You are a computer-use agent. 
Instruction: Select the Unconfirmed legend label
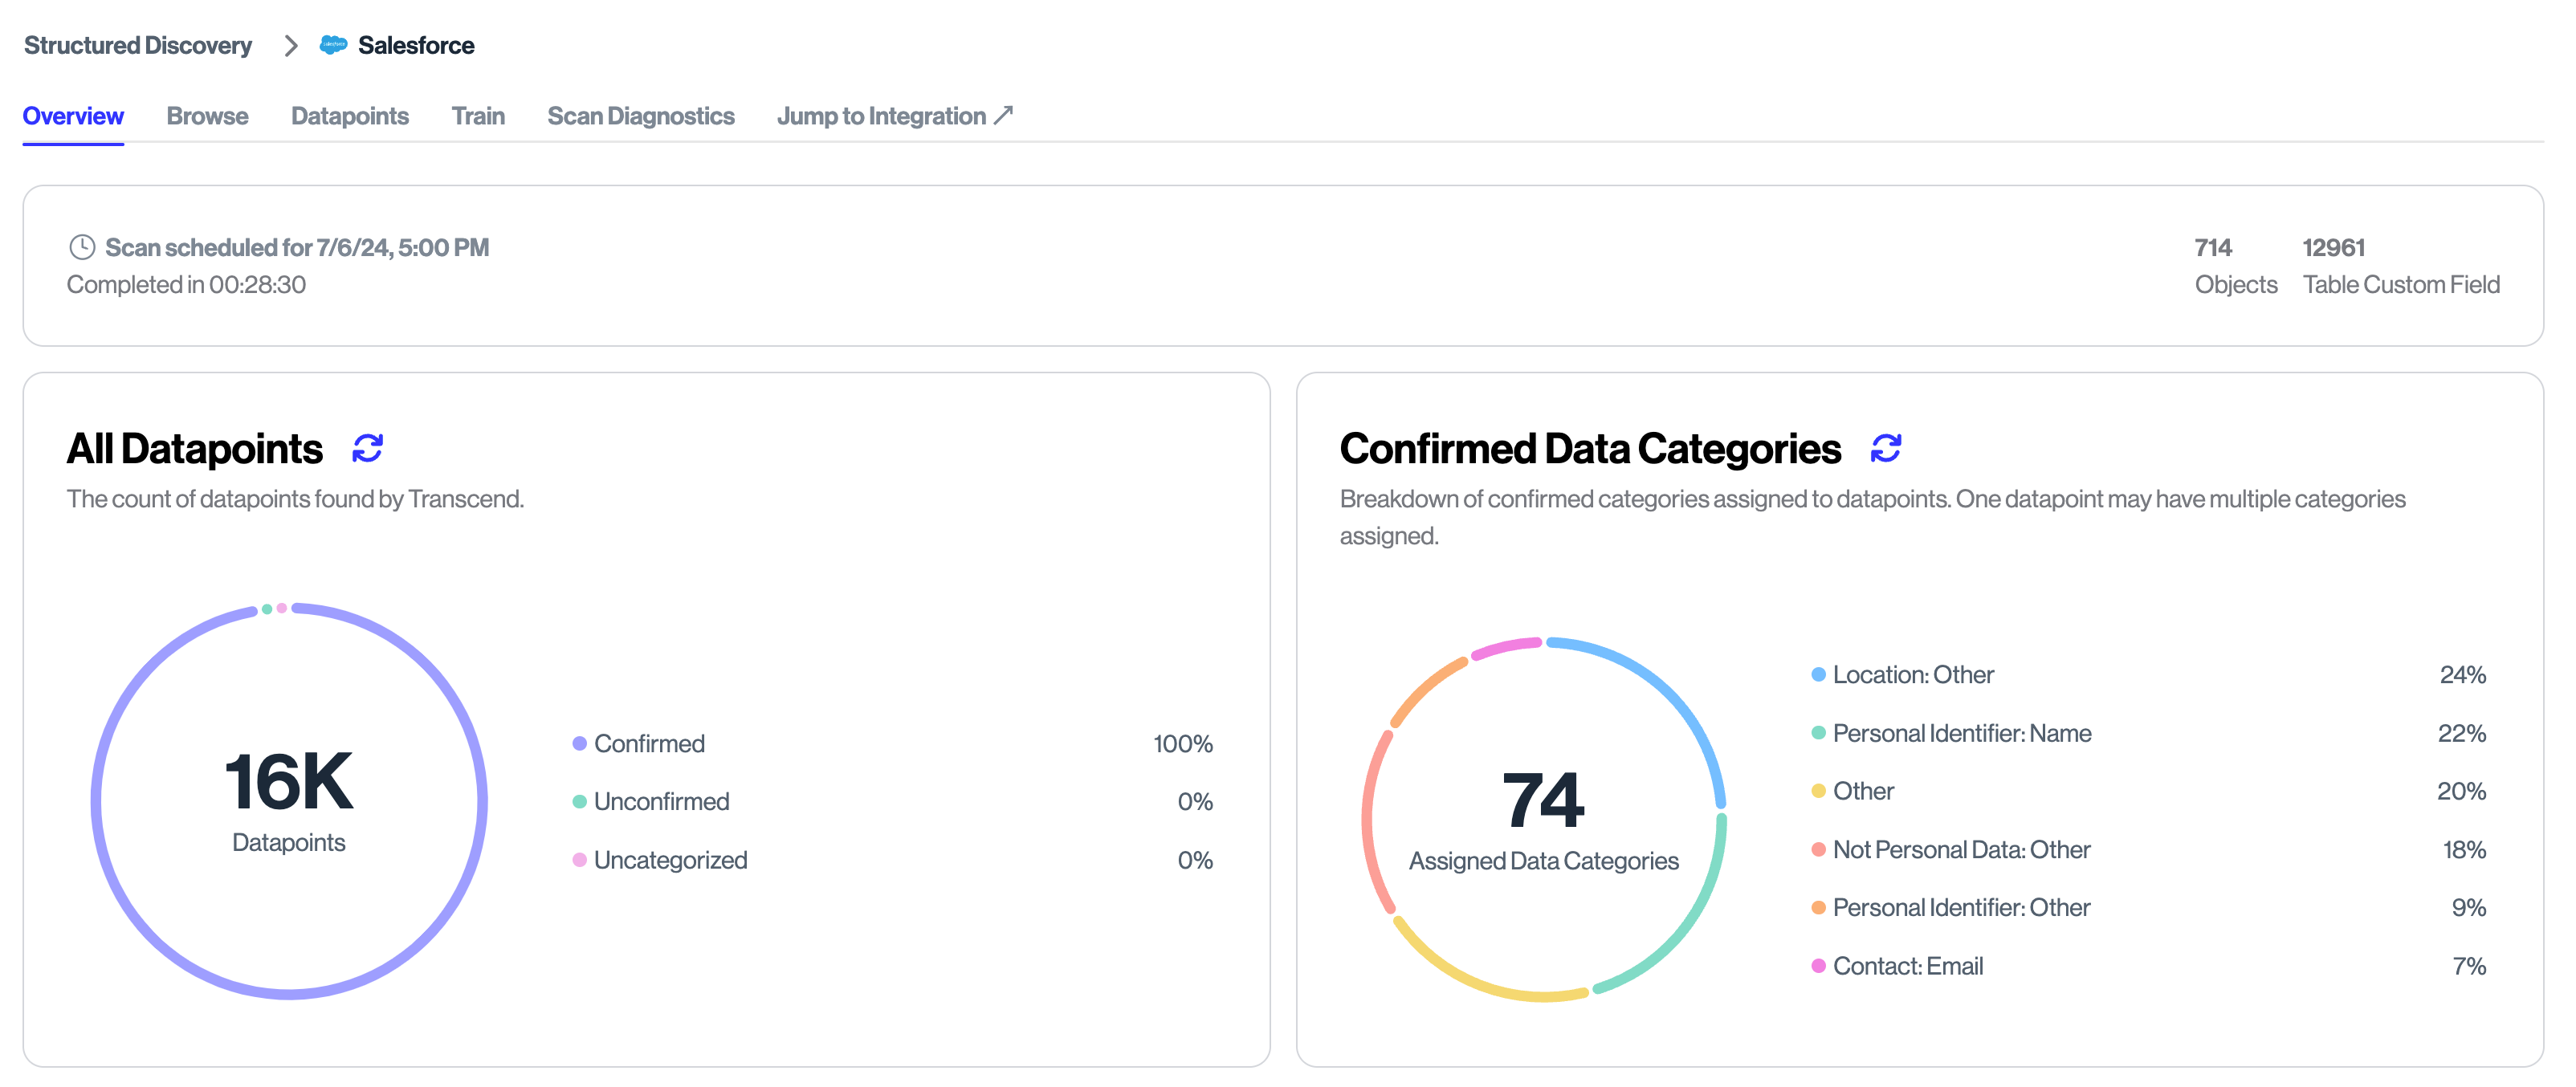coord(661,801)
